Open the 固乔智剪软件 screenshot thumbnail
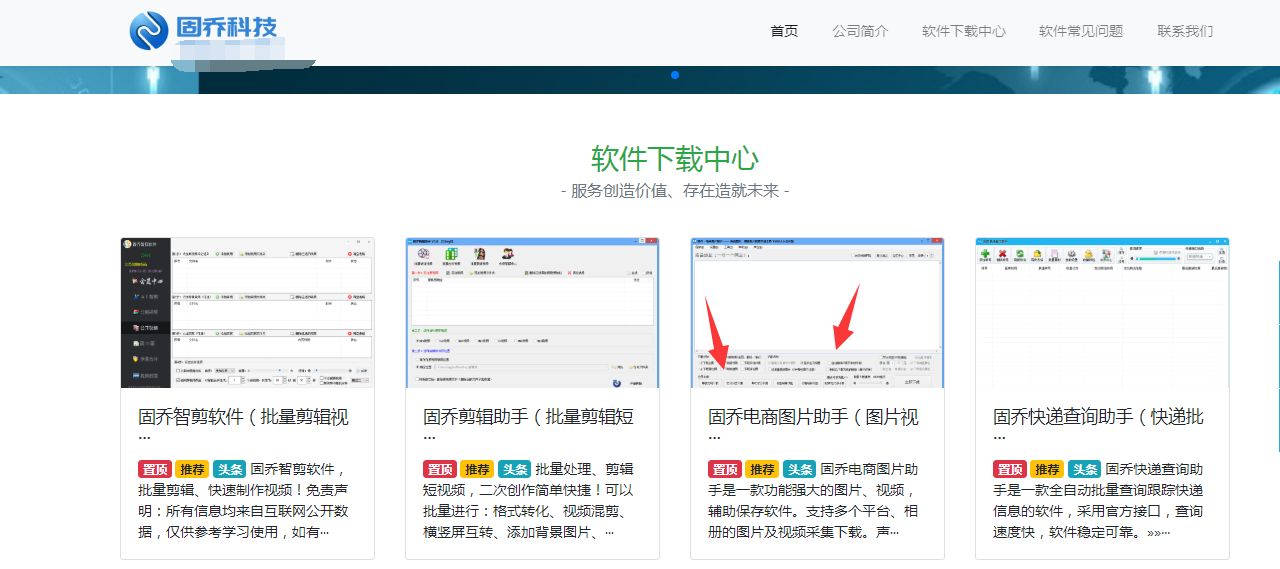Image resolution: width=1280 pixels, height=569 pixels. [x=247, y=312]
